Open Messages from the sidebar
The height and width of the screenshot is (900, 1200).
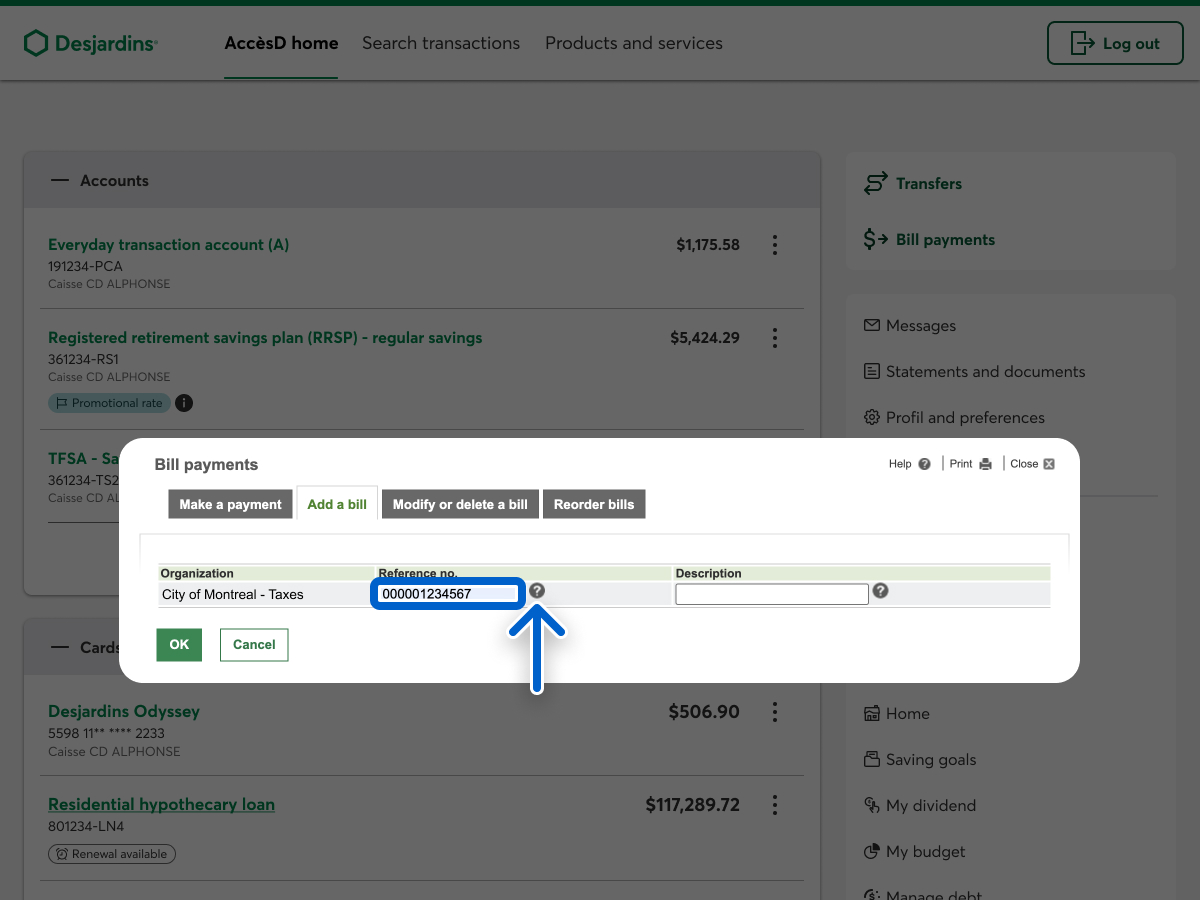tap(920, 326)
